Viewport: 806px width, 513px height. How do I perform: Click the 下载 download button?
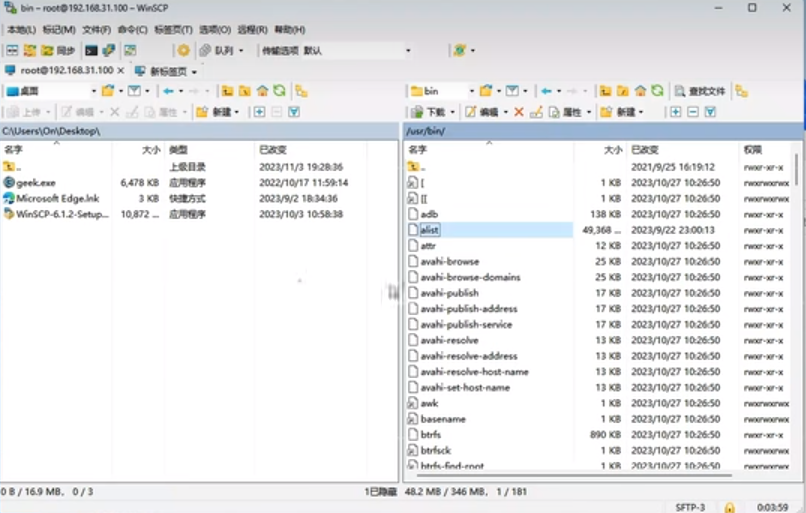[x=429, y=112]
